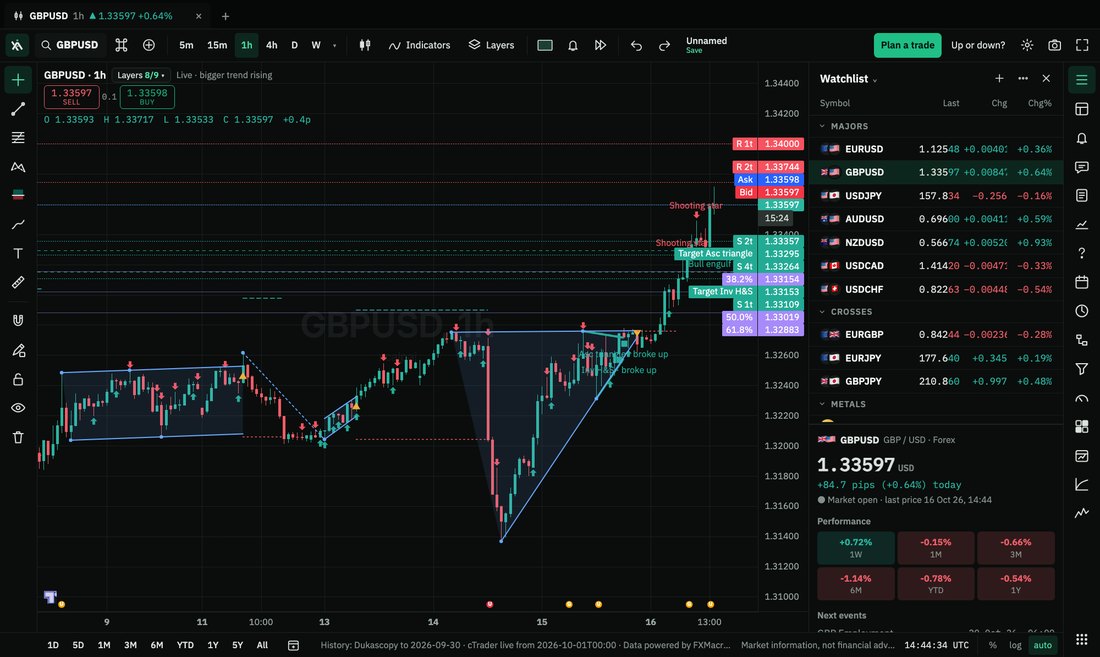This screenshot has width=1100, height=657.
Task: Open the Layers menu
Action: (x=491, y=45)
